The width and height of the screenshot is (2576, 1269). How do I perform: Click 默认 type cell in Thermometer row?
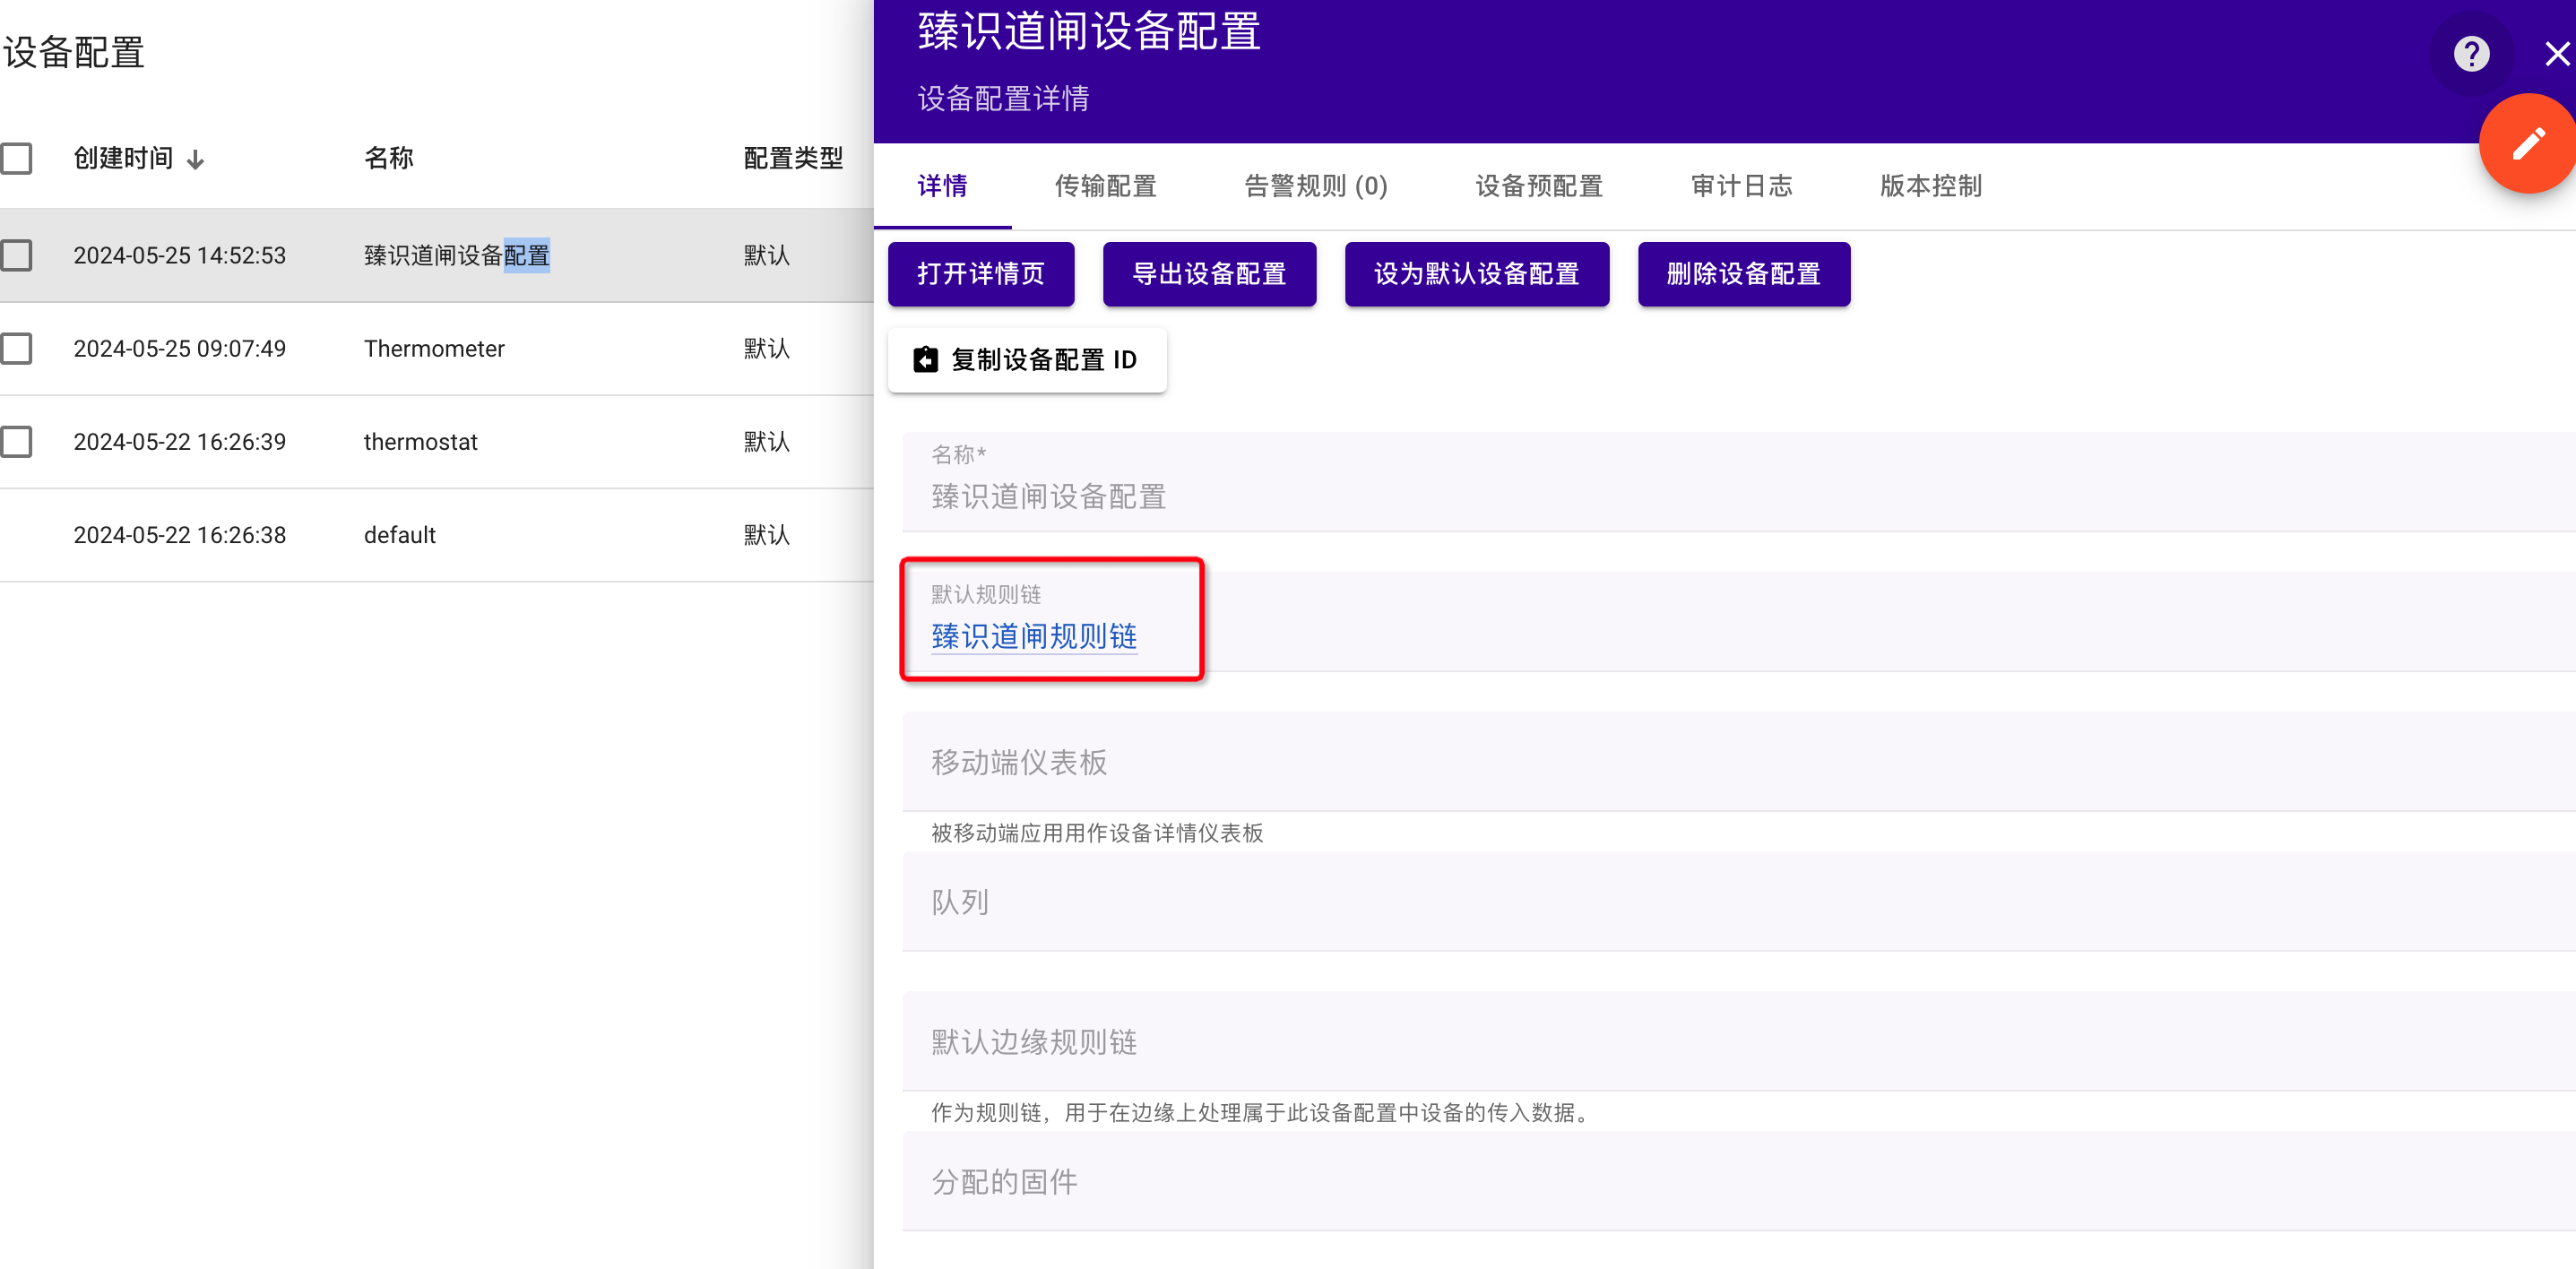point(767,348)
